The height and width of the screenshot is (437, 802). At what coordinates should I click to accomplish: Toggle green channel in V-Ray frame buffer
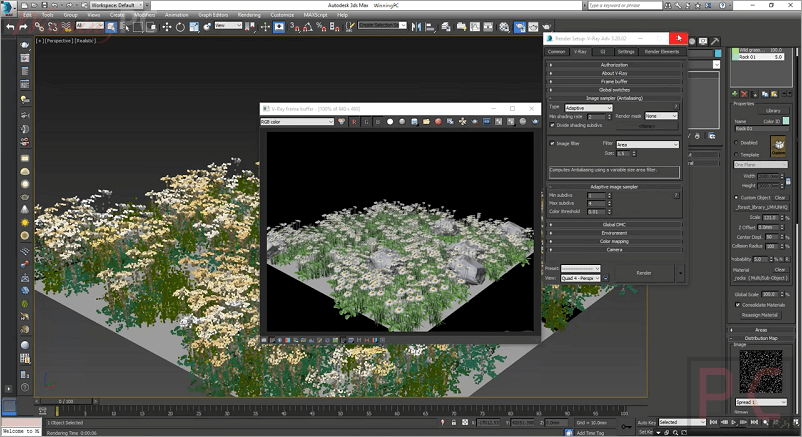[x=365, y=122]
